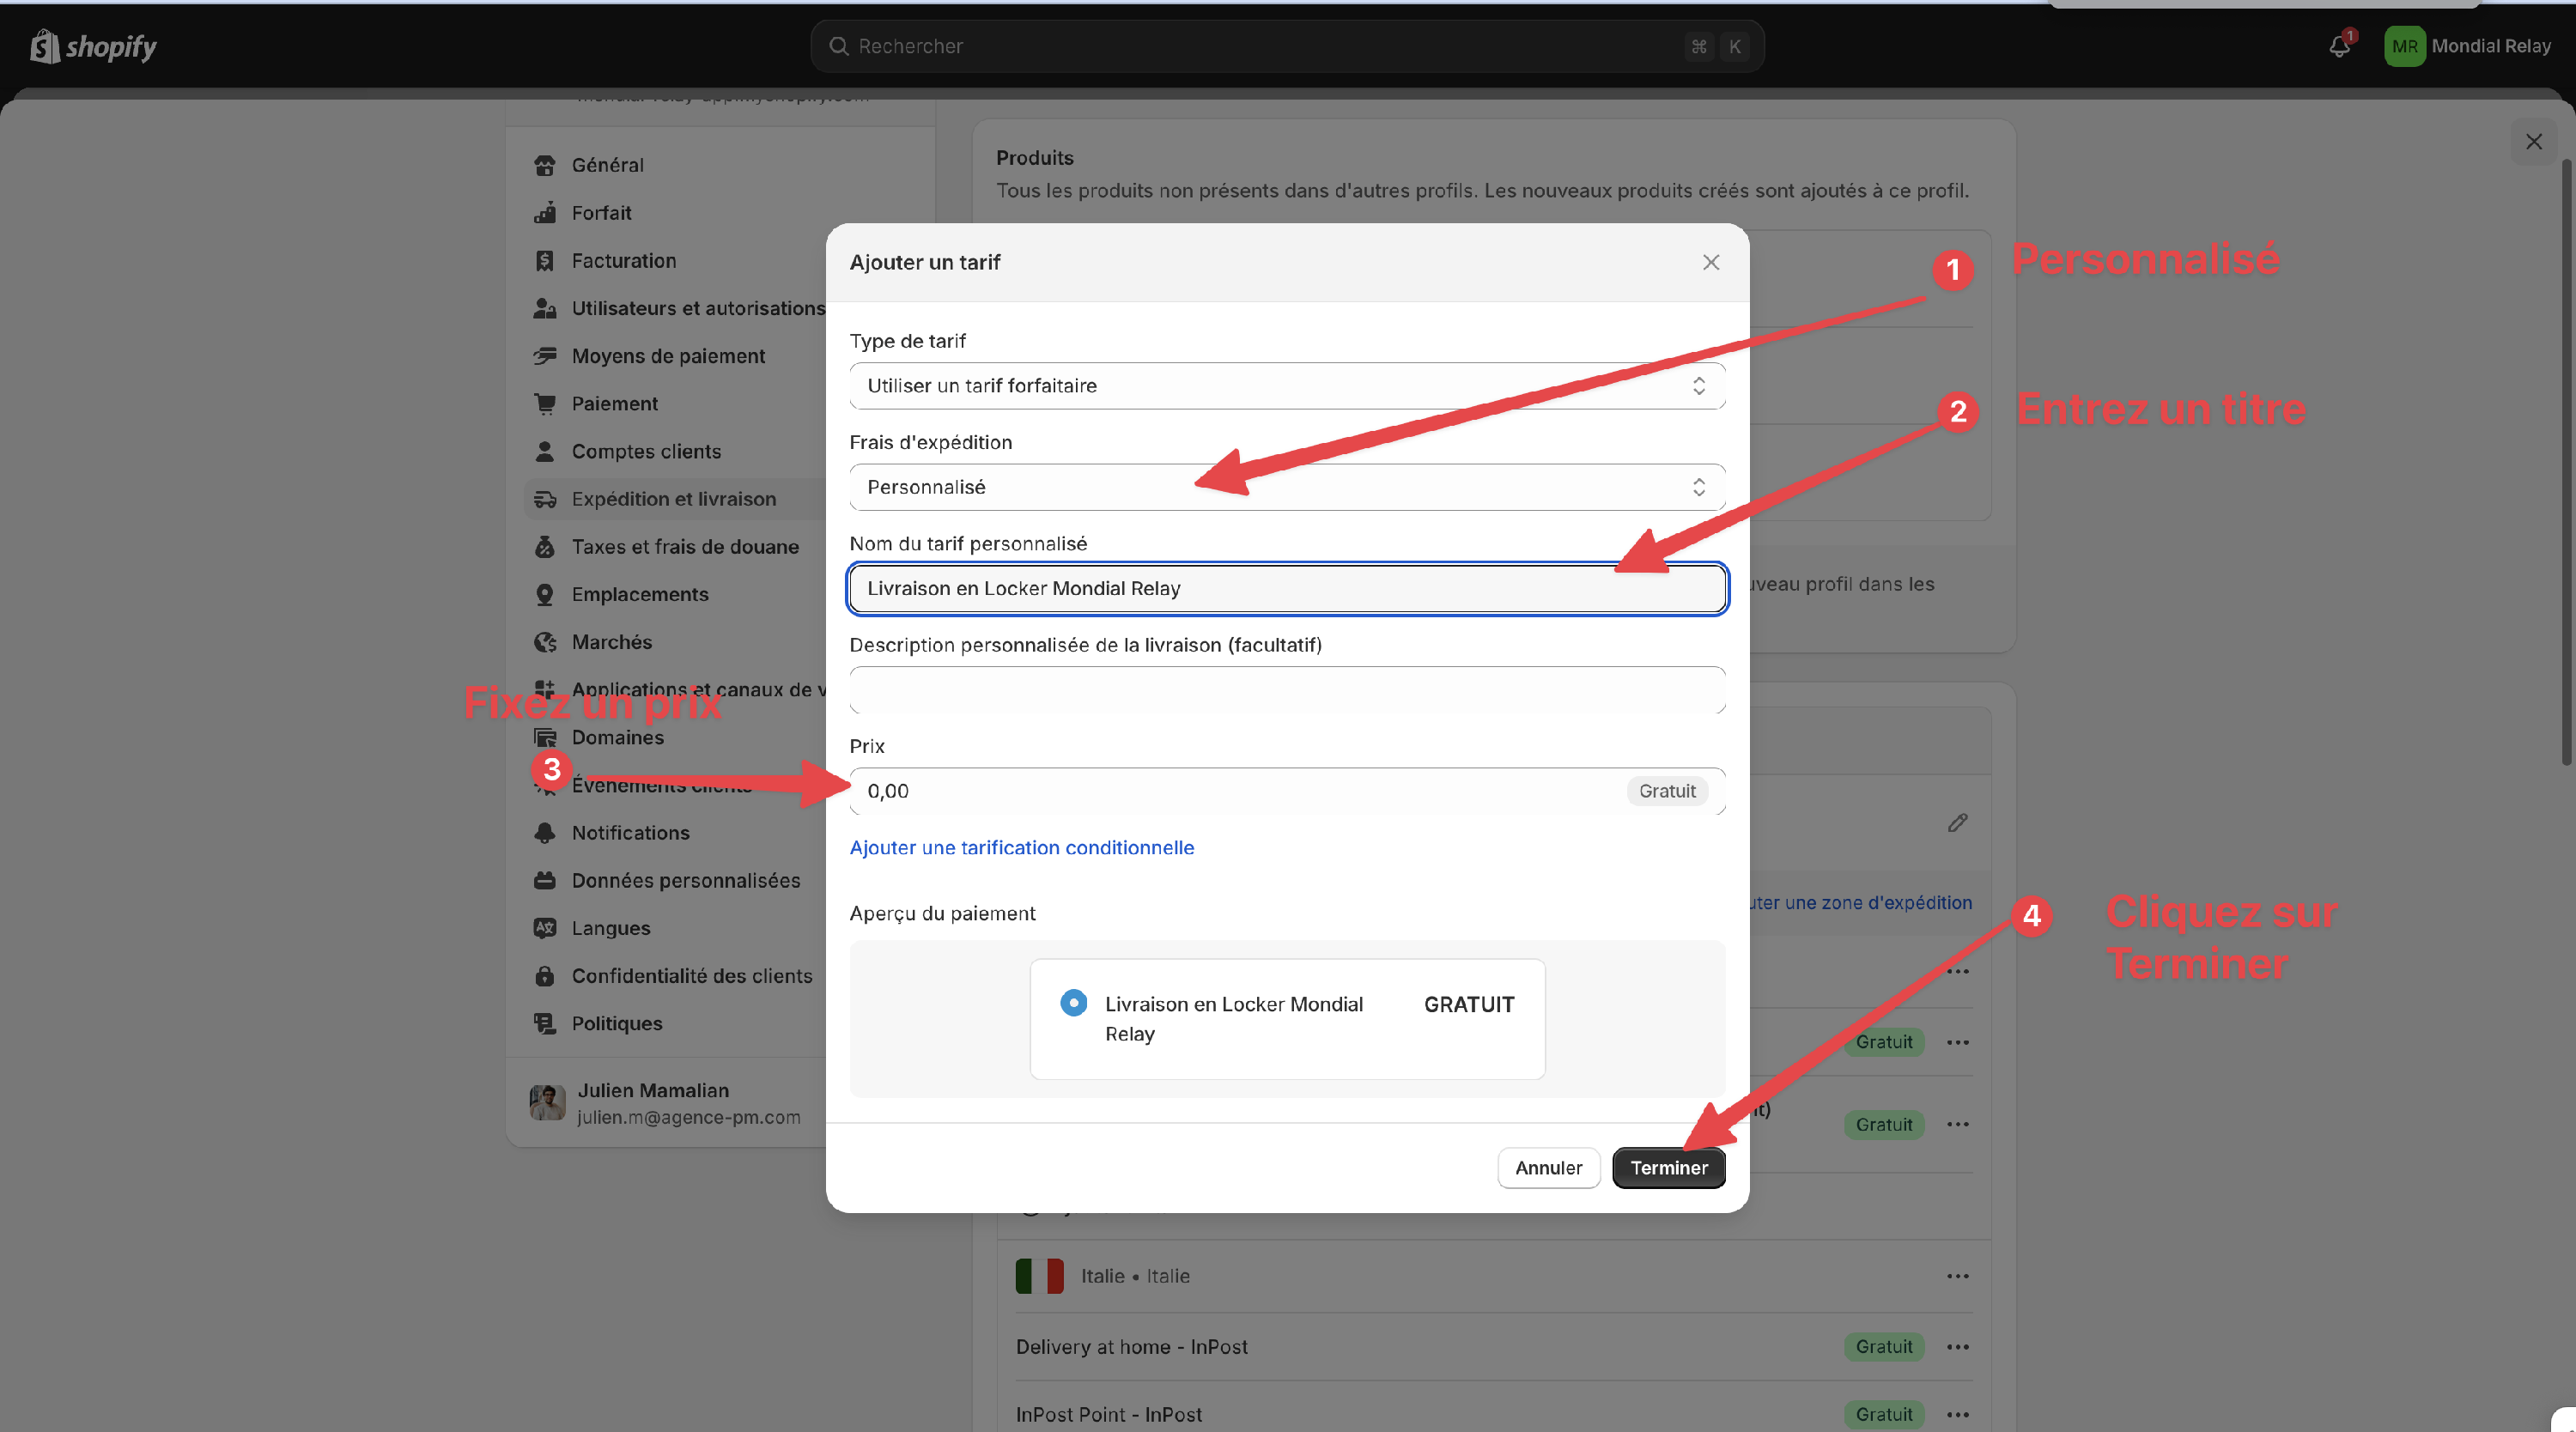
Task: Open the Notifications settings menu item
Action: (630, 833)
